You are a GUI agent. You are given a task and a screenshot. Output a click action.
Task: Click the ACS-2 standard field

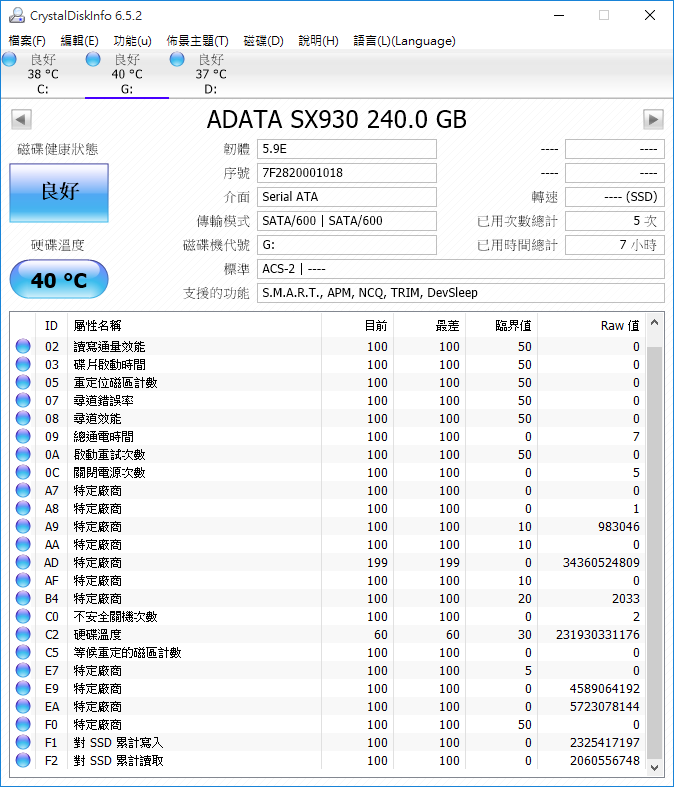[x=461, y=270]
